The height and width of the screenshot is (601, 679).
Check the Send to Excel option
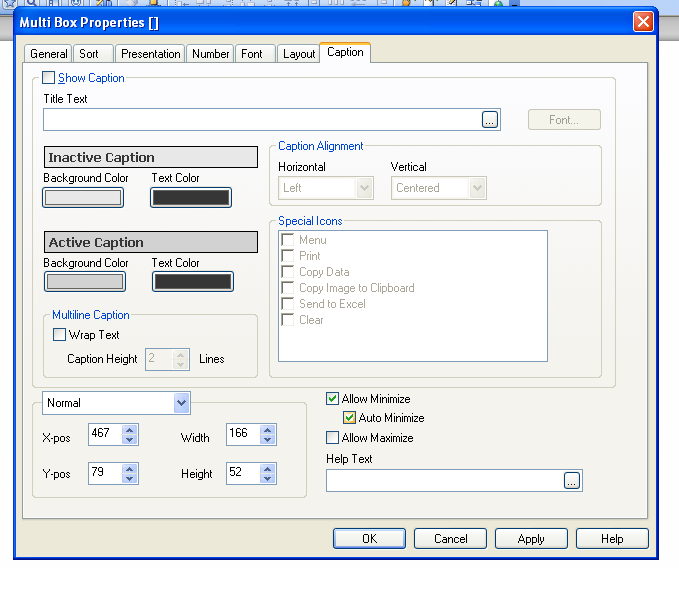[288, 304]
